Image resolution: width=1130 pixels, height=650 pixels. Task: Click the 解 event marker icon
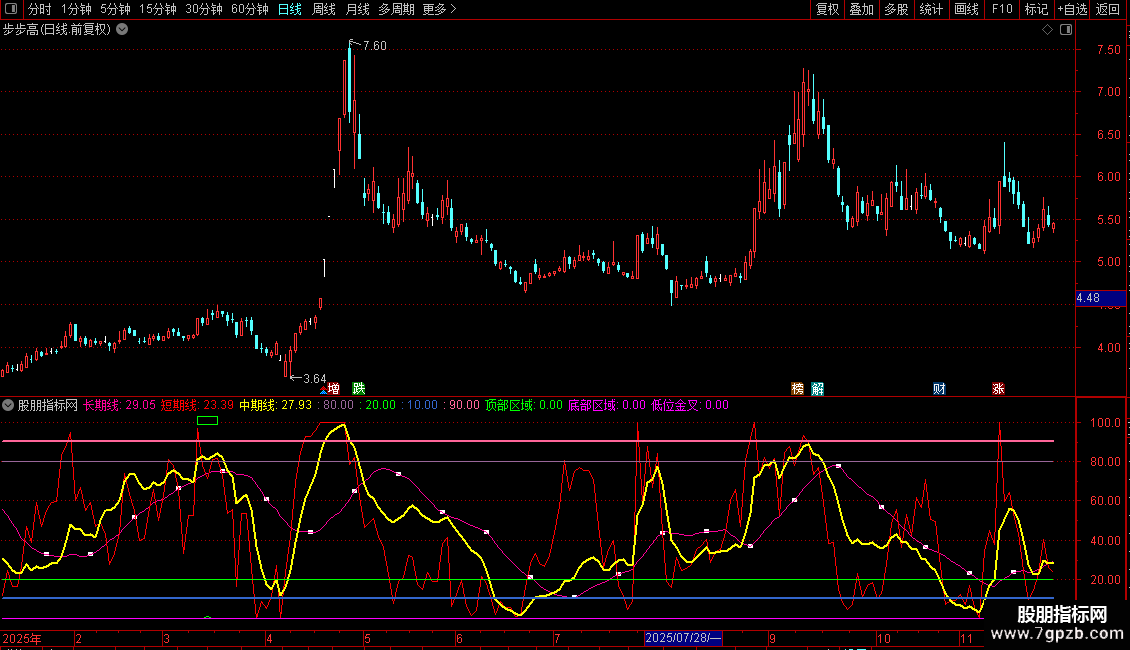pos(818,388)
